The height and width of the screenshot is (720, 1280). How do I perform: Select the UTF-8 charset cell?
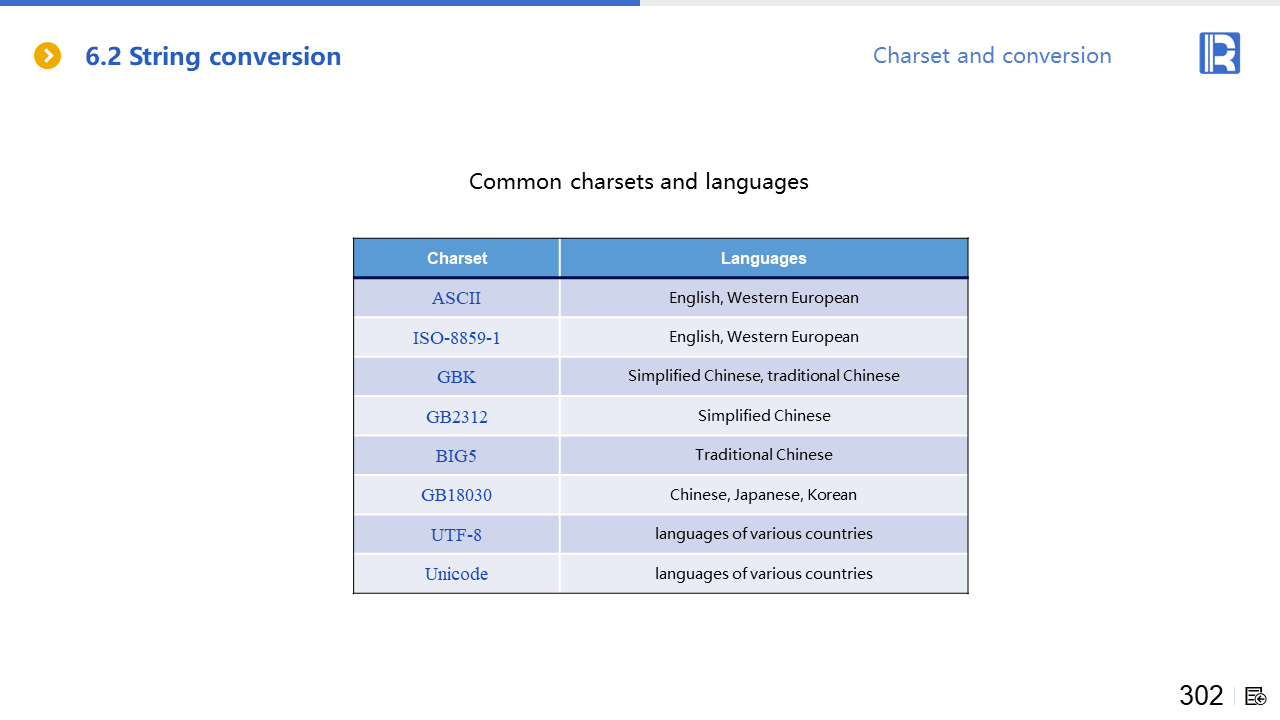coord(456,535)
